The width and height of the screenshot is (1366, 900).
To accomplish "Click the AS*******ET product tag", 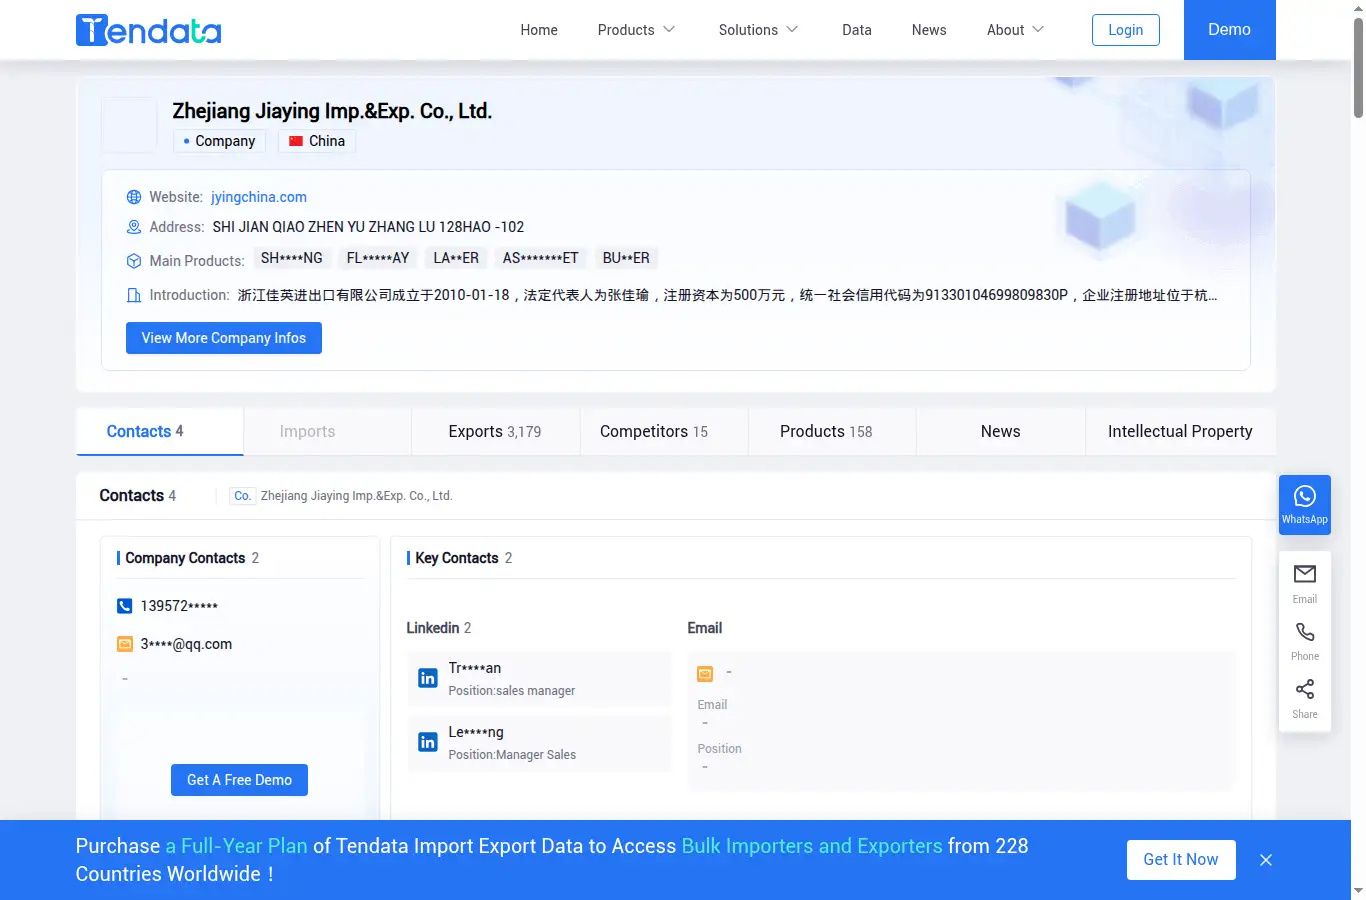I will pos(541,258).
